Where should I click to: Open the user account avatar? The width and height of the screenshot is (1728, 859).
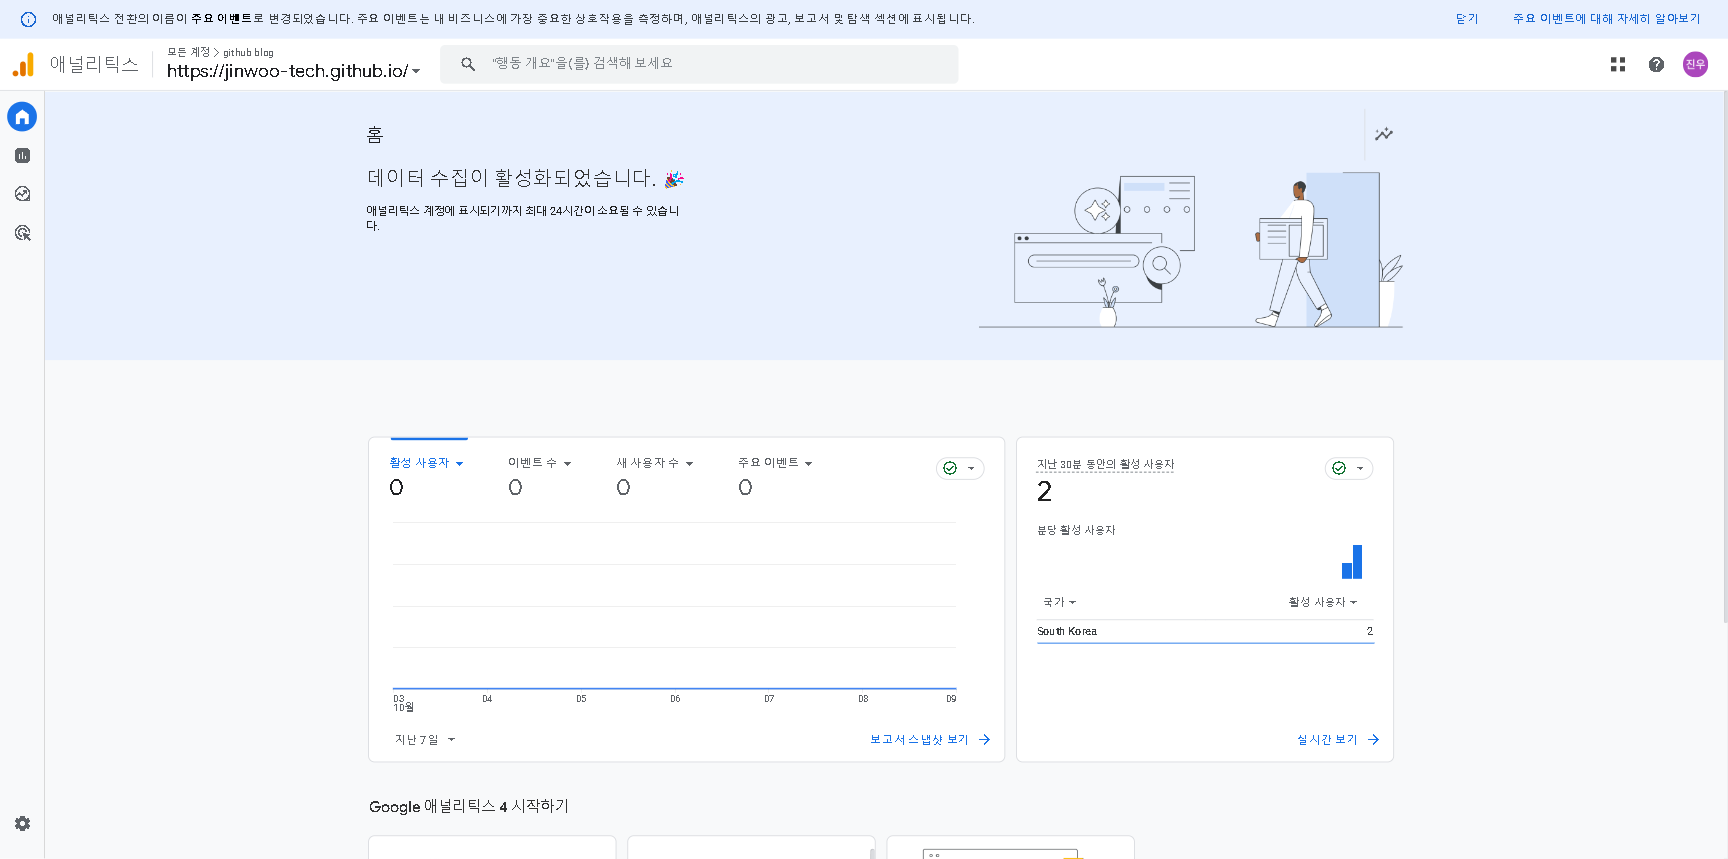point(1695,64)
